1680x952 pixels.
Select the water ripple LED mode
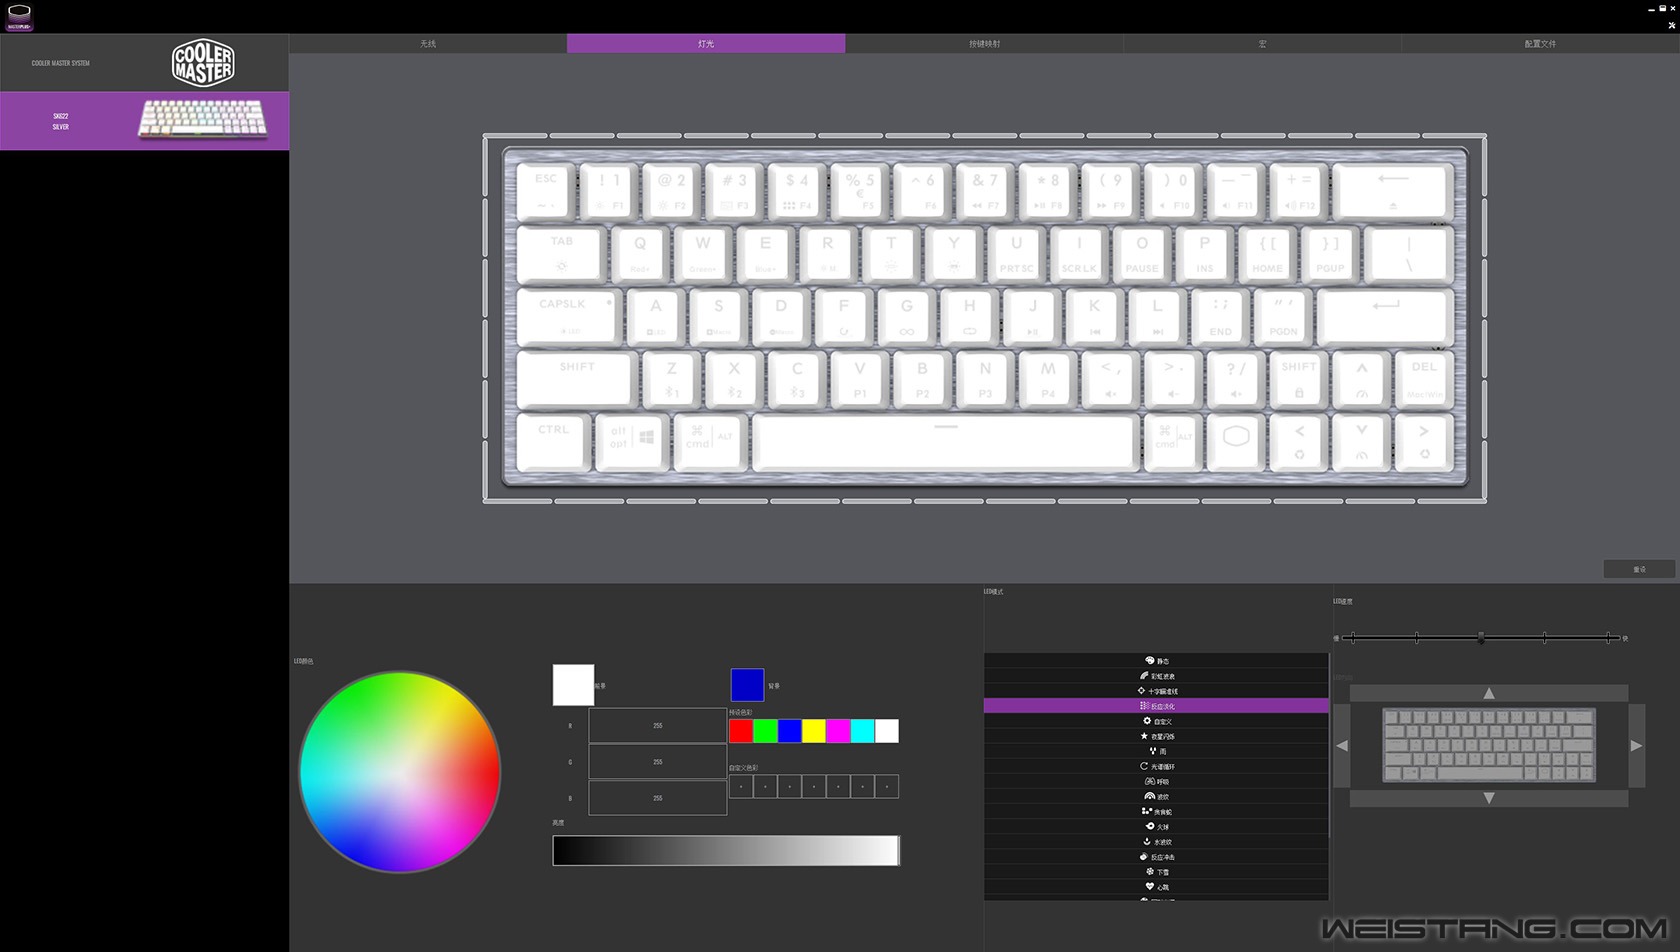coord(1156,841)
